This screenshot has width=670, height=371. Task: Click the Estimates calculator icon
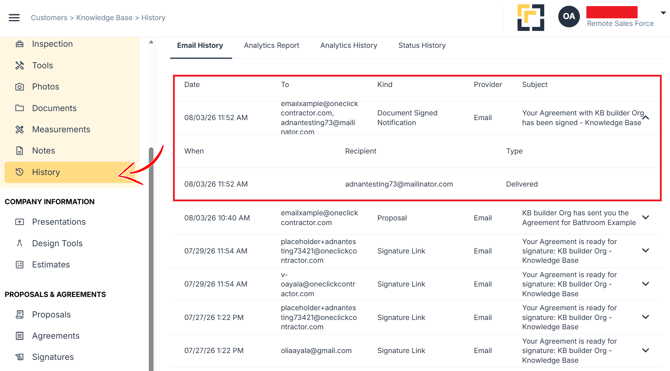point(20,265)
